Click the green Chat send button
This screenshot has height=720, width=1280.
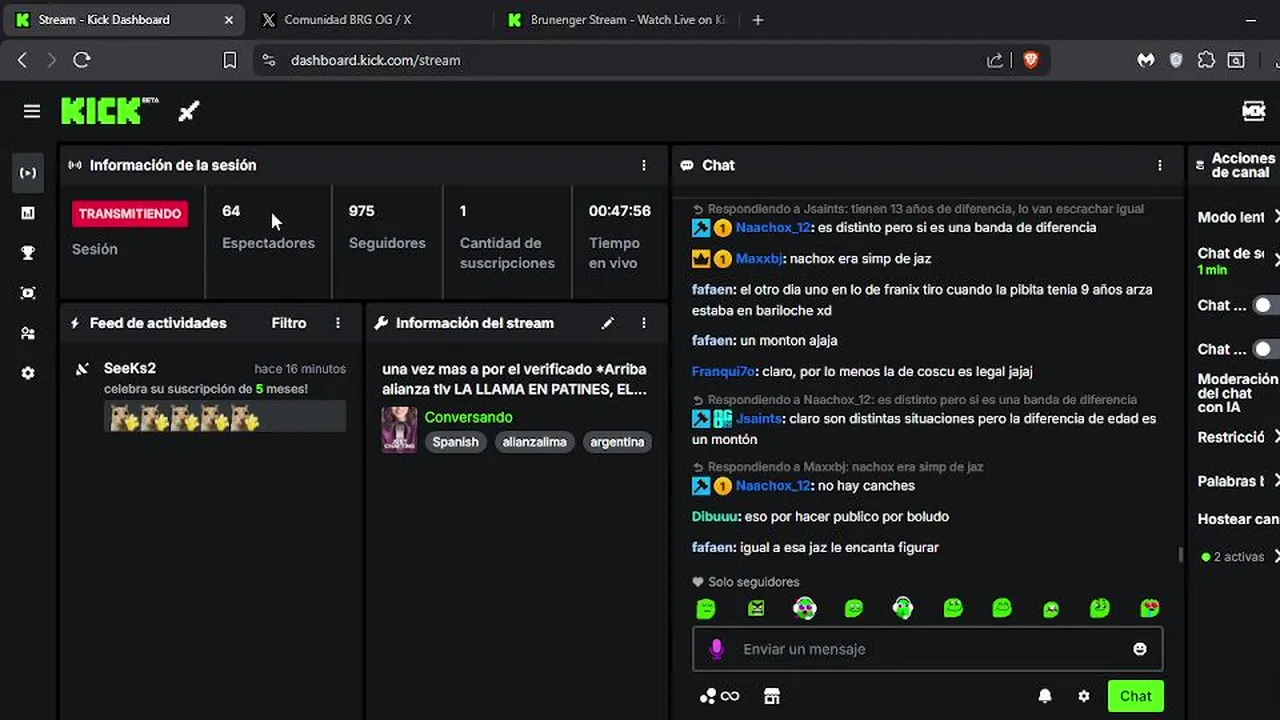pos(1135,696)
